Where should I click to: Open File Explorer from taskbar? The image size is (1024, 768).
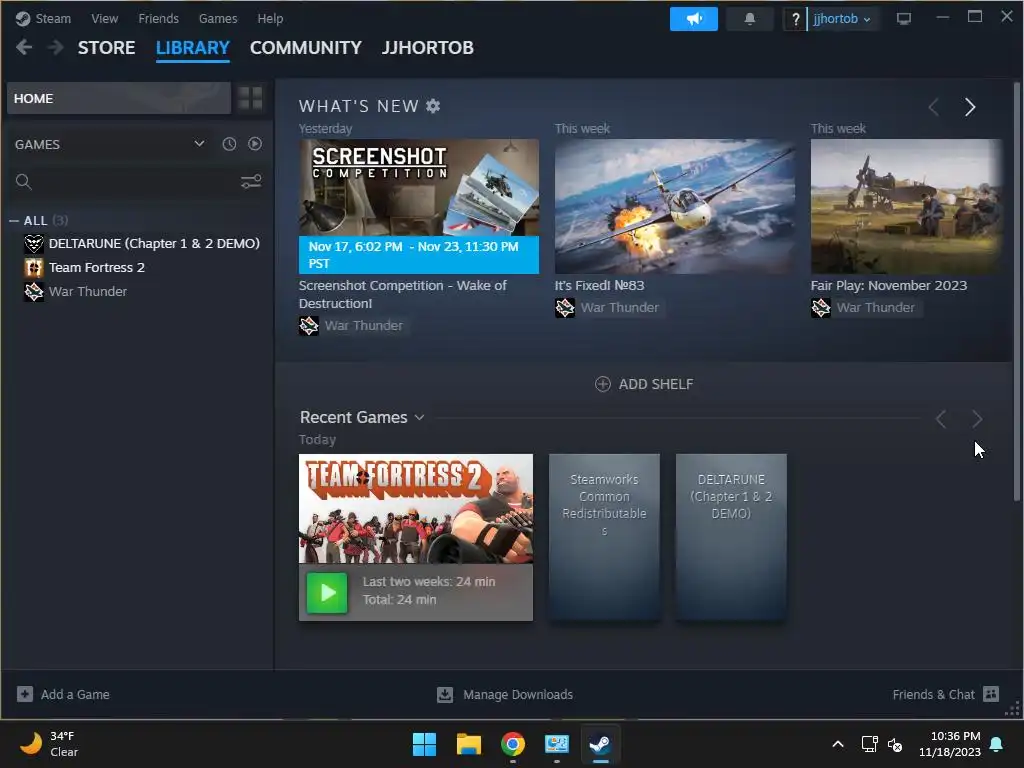tap(469, 744)
